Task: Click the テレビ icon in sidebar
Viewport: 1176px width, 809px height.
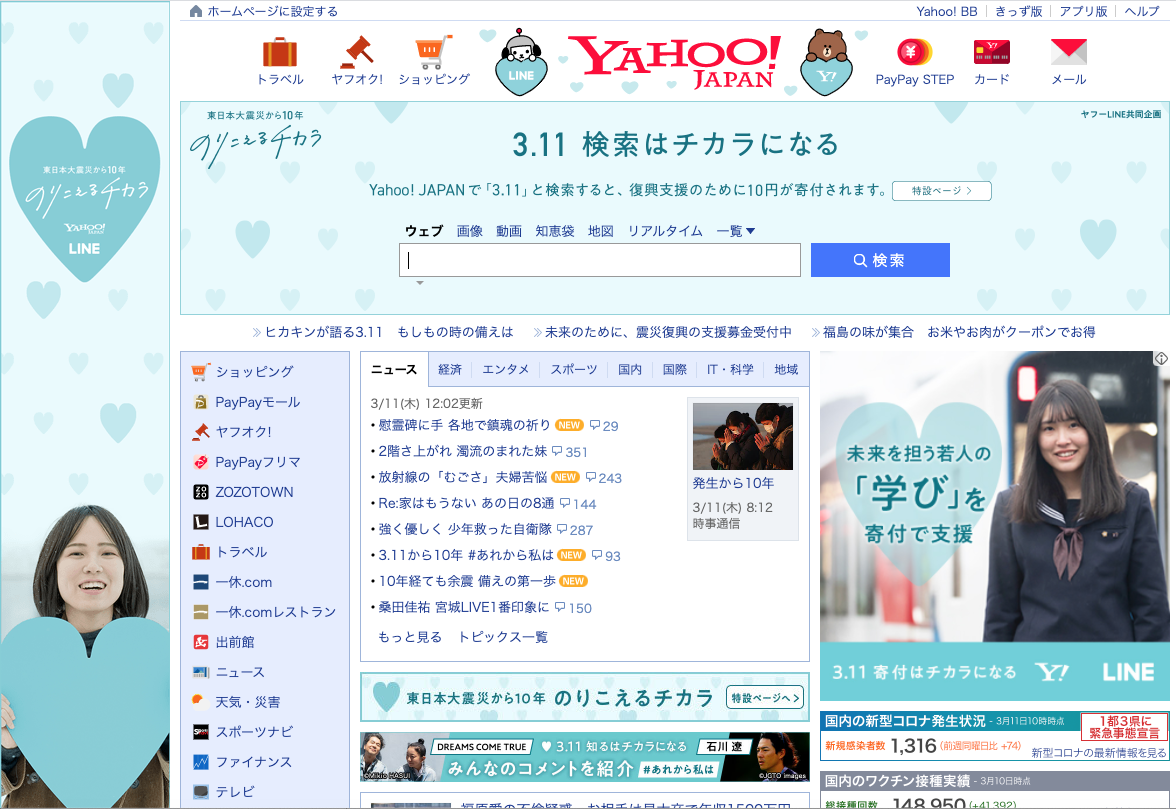Action: click(x=200, y=792)
